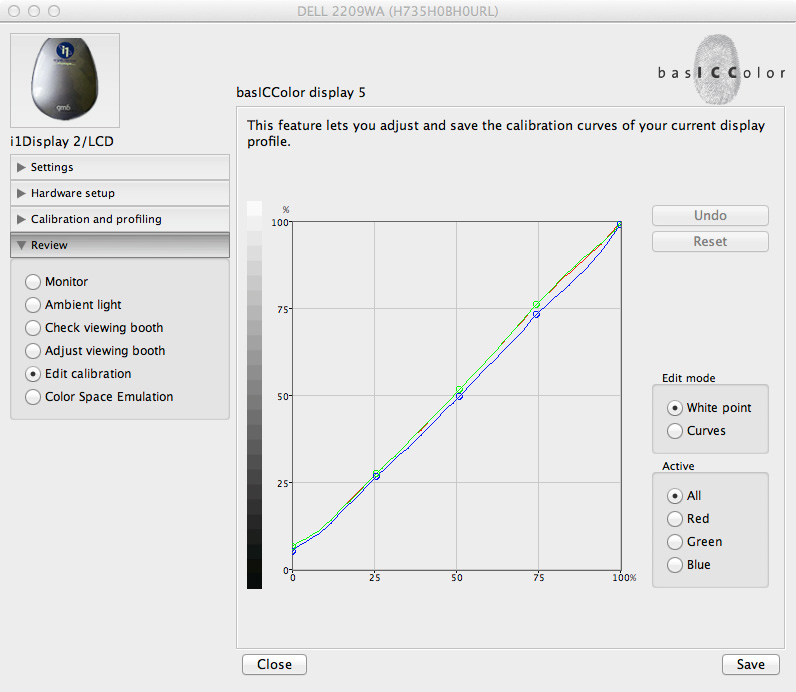Click the grayscale gradient strip
This screenshot has width=796, height=692.
254,395
